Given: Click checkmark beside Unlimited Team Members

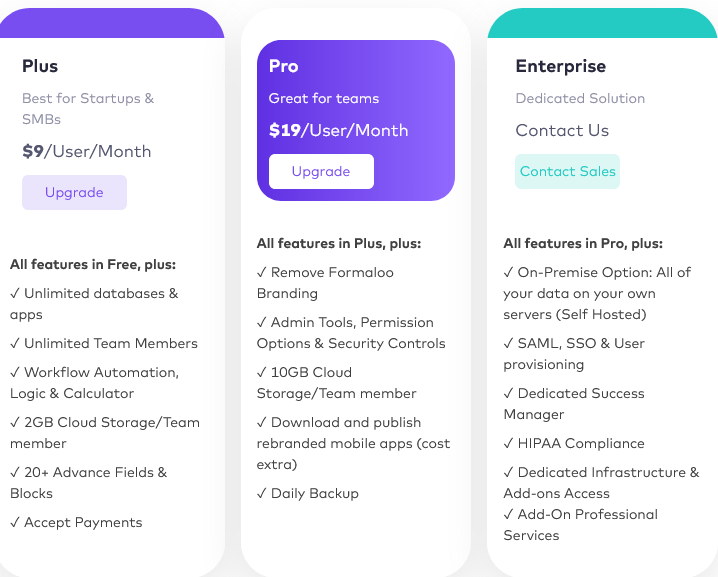Looking at the screenshot, I should [15, 343].
